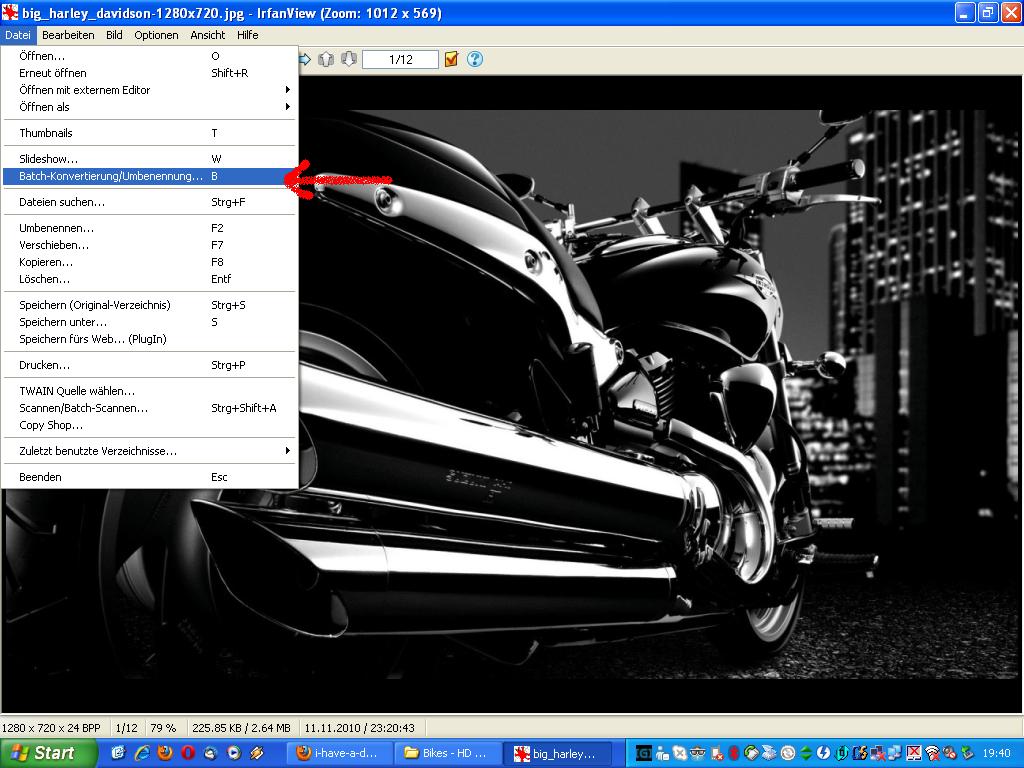Switch to Bikes - HD folder taskbar button
Viewport: 1024px width, 768px height.
449,754
